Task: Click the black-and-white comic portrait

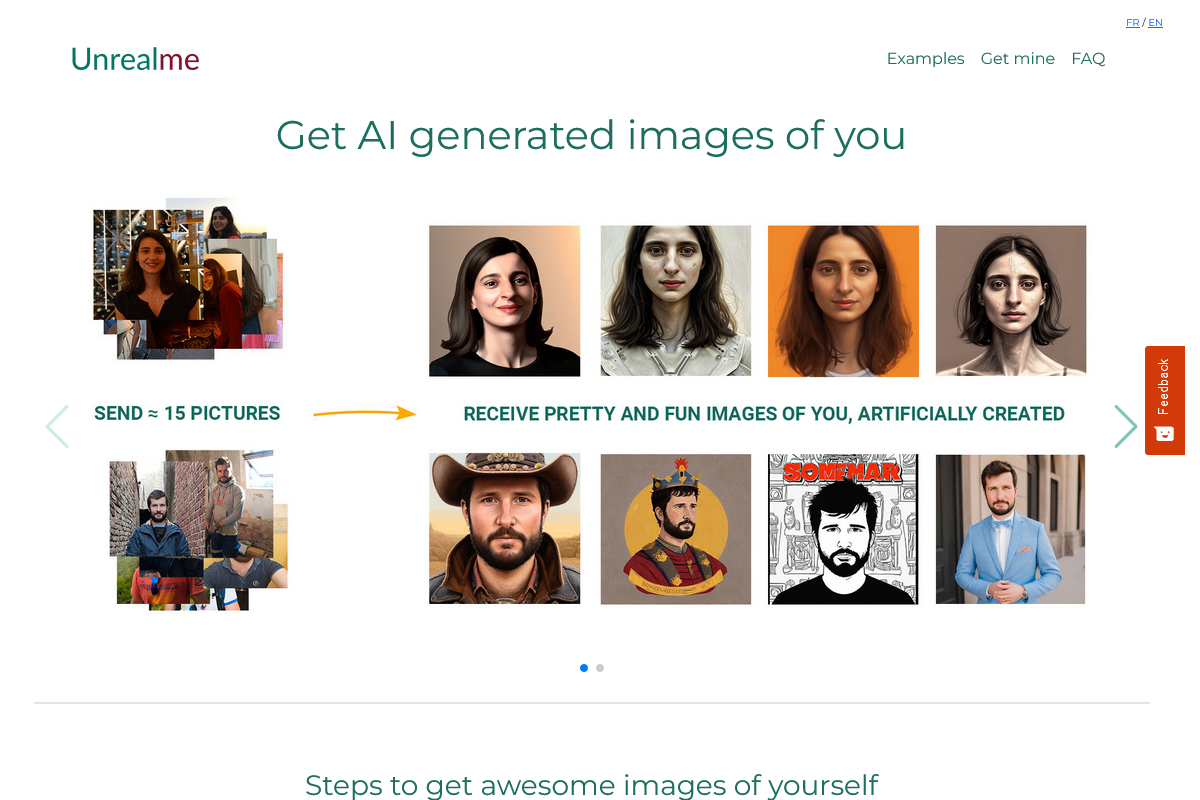Action: [843, 529]
